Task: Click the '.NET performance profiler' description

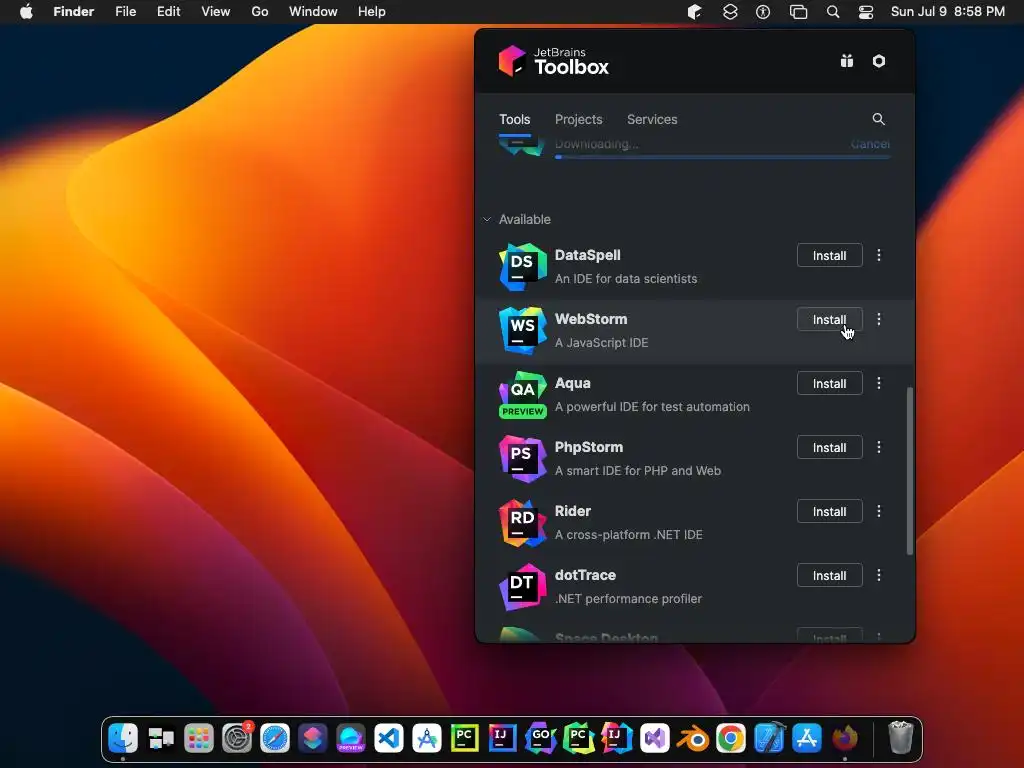Action: pos(628,599)
